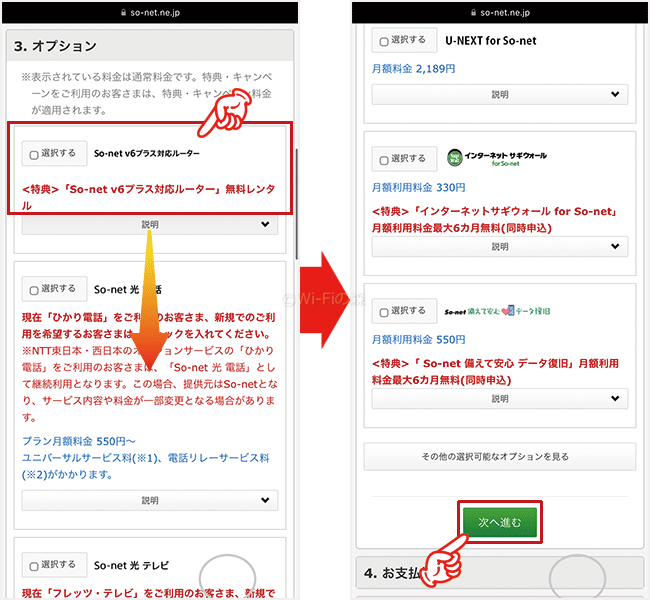Screen dimensions: 650x600
Task: Check the U-NEXT for So-net option
Action: 384,42
